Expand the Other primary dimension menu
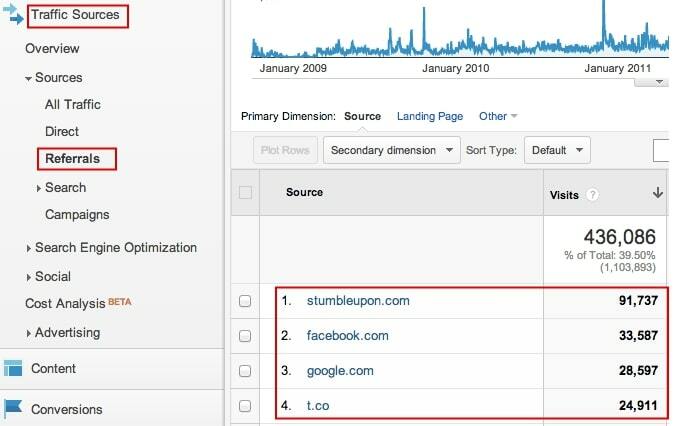The width and height of the screenshot is (676, 426). 498,116
